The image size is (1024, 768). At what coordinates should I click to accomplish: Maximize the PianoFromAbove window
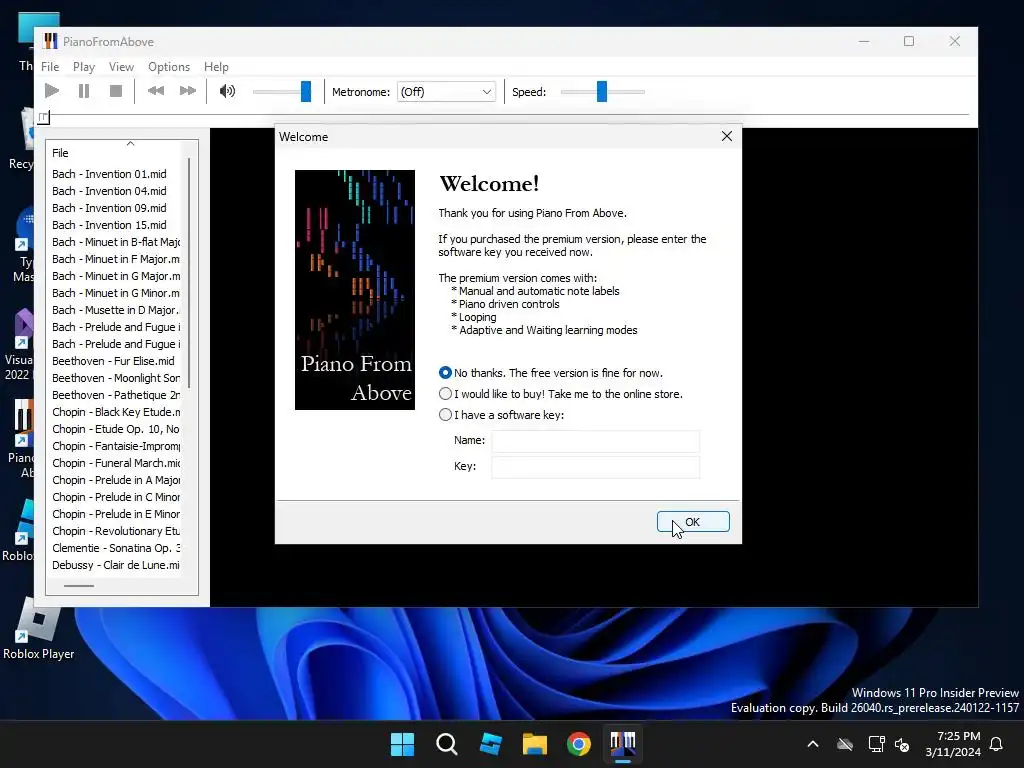pyautogui.click(x=908, y=41)
